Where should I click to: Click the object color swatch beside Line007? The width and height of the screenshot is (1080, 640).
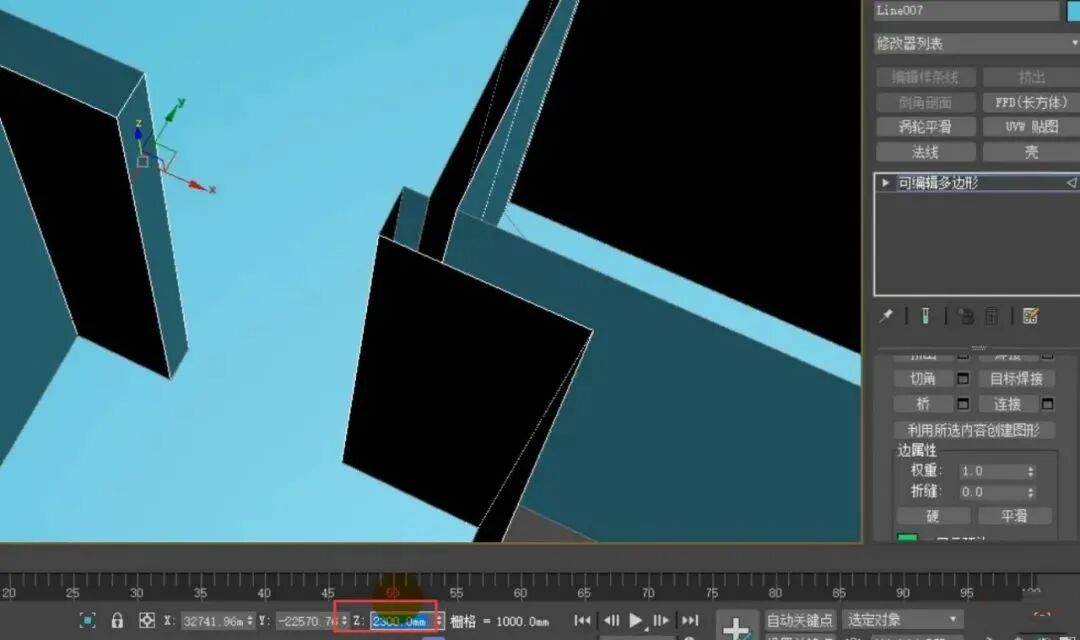(1073, 10)
